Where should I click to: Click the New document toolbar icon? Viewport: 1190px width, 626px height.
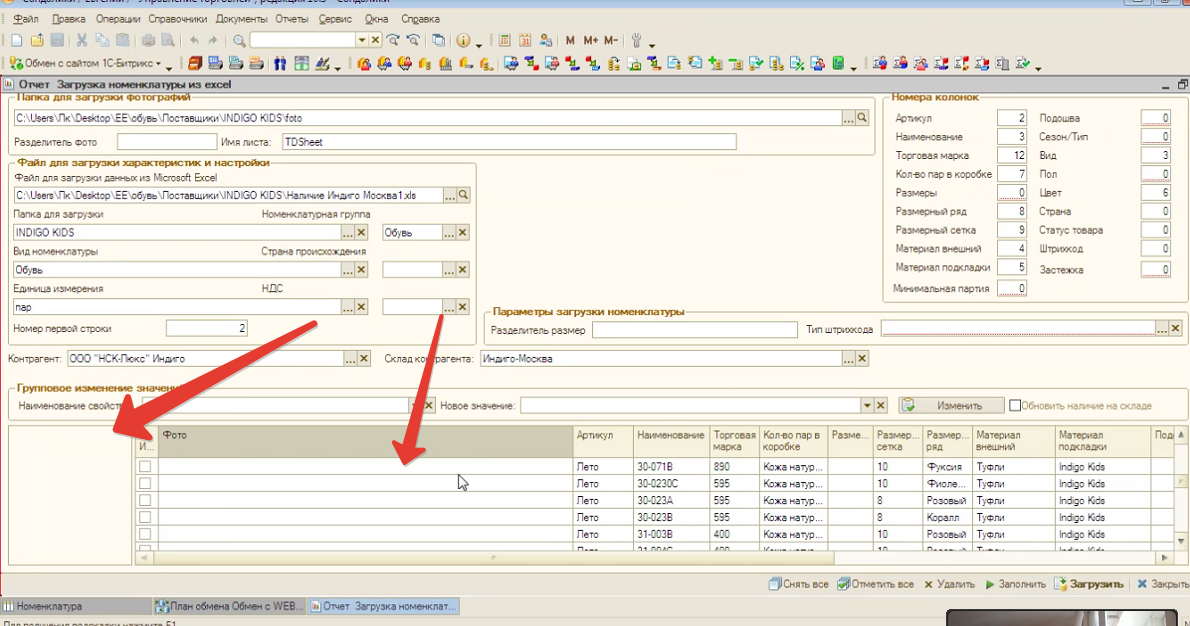[16, 41]
